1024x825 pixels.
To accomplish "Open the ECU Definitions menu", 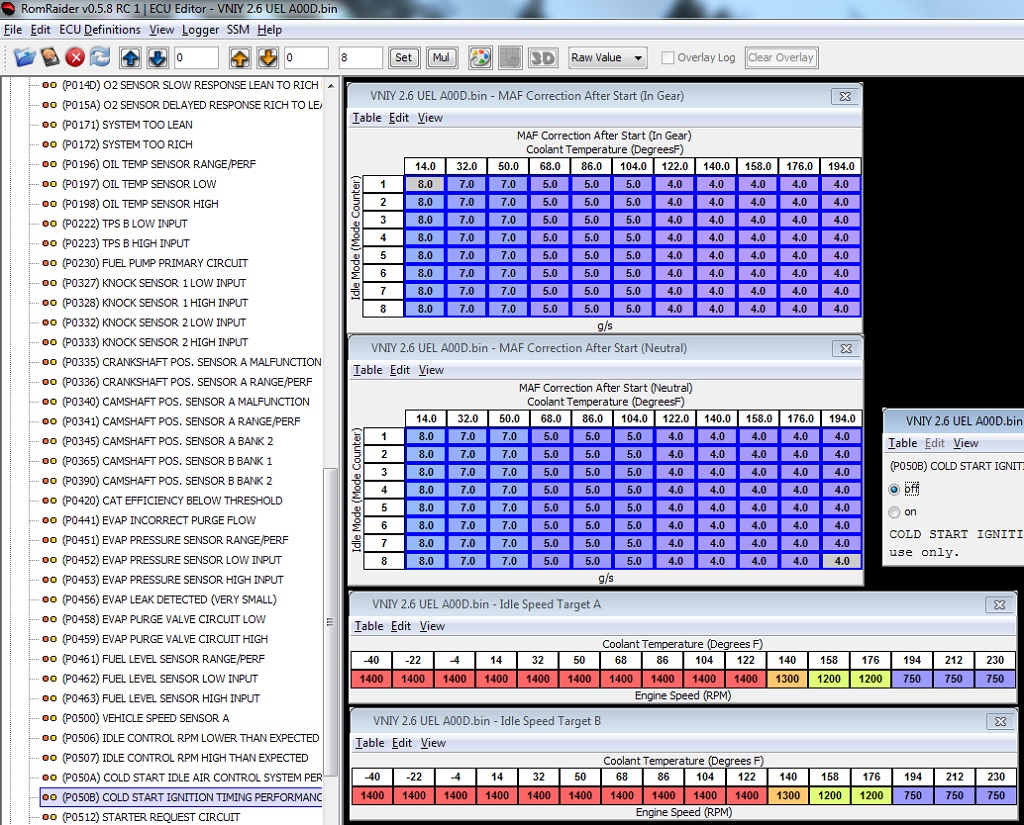I will (x=101, y=30).
